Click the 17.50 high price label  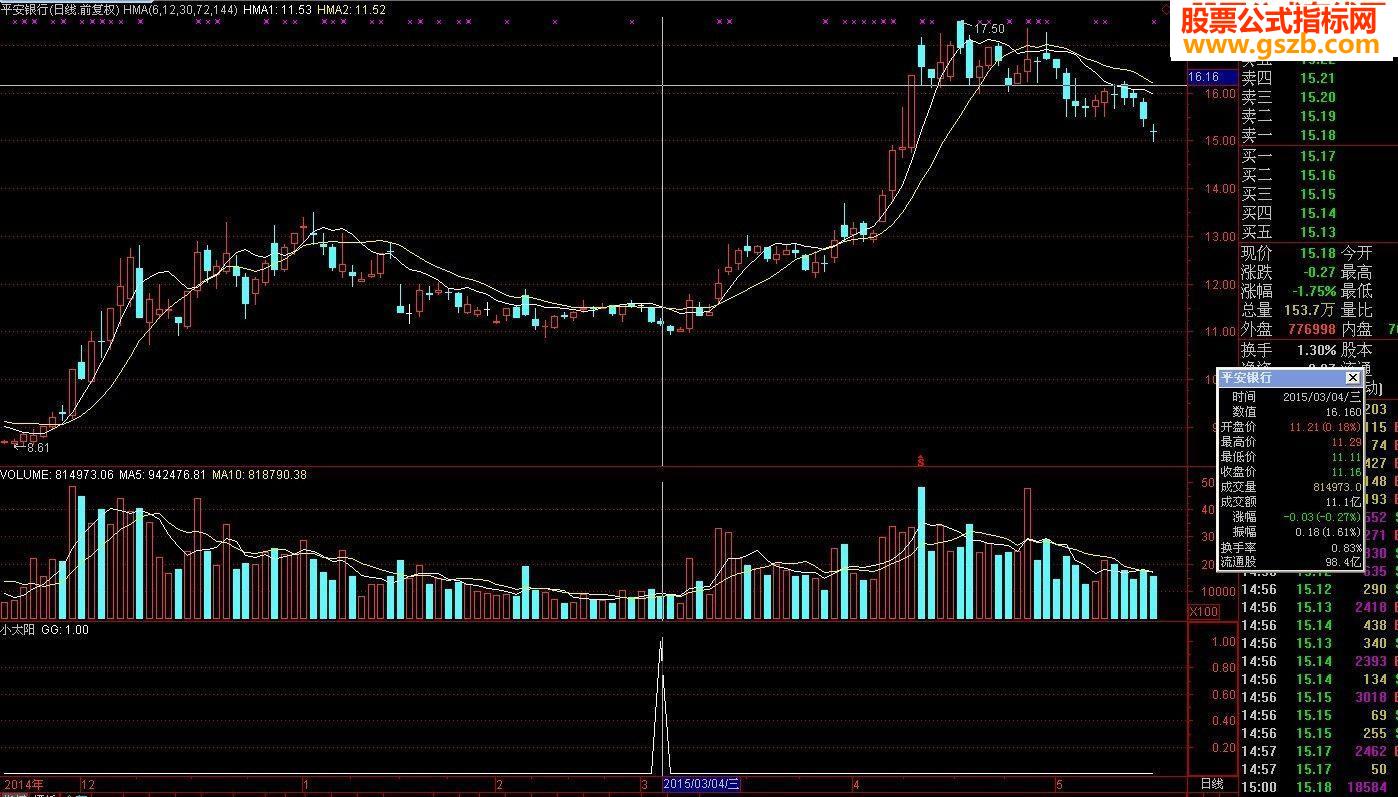(x=989, y=29)
